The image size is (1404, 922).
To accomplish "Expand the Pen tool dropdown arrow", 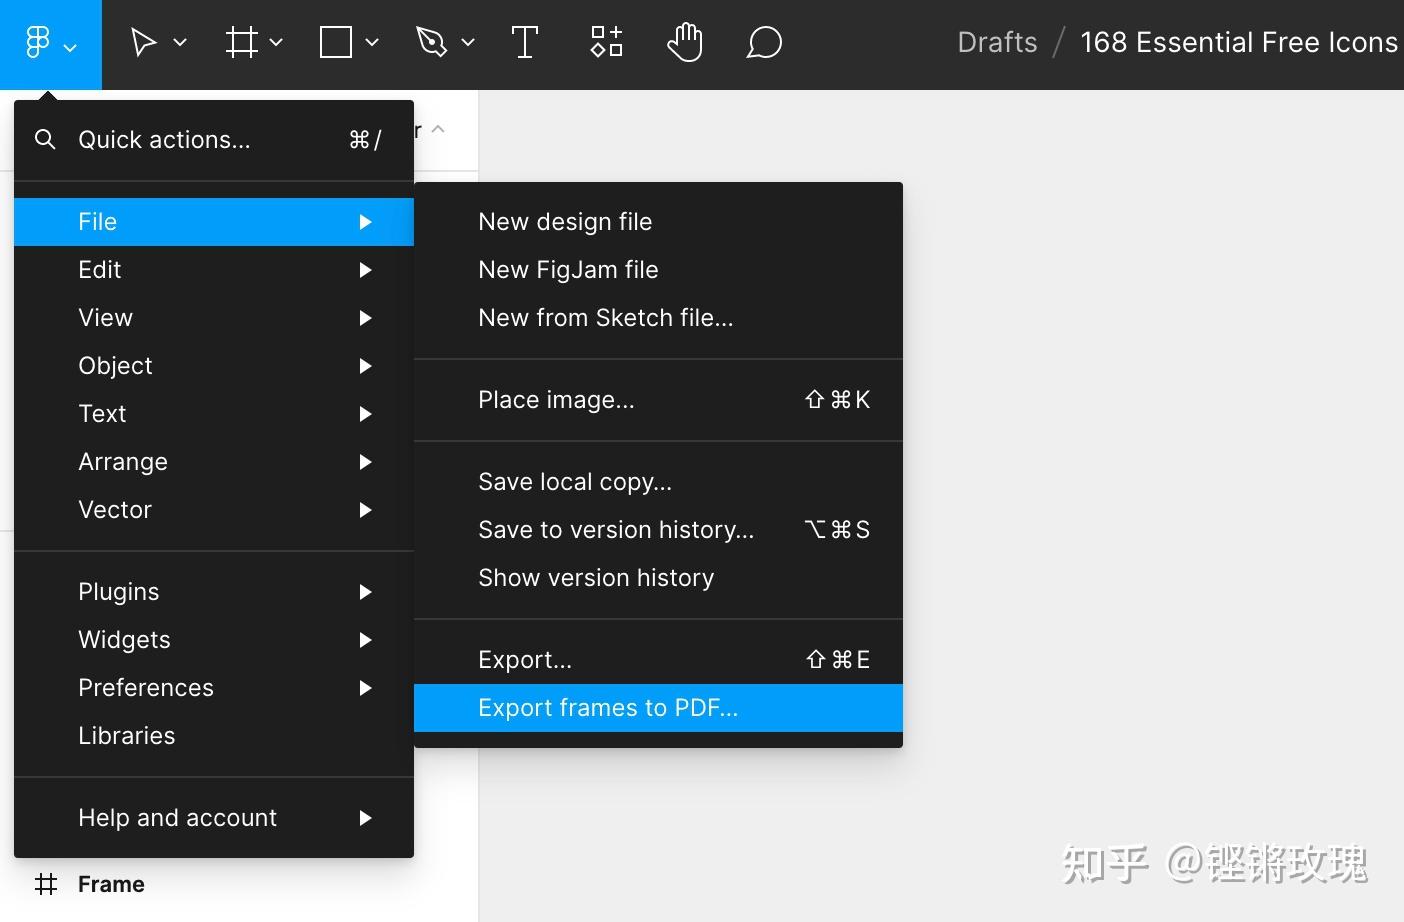I will (x=468, y=42).
